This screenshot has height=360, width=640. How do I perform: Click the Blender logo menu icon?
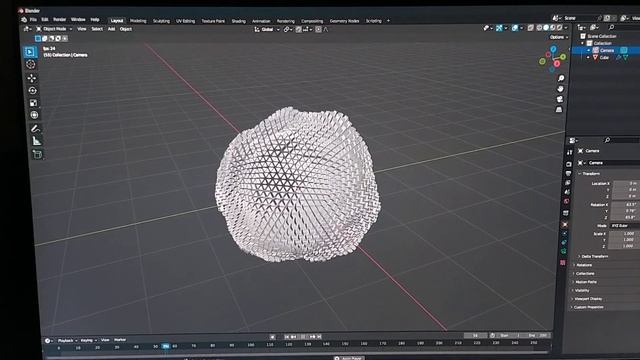point(24,20)
